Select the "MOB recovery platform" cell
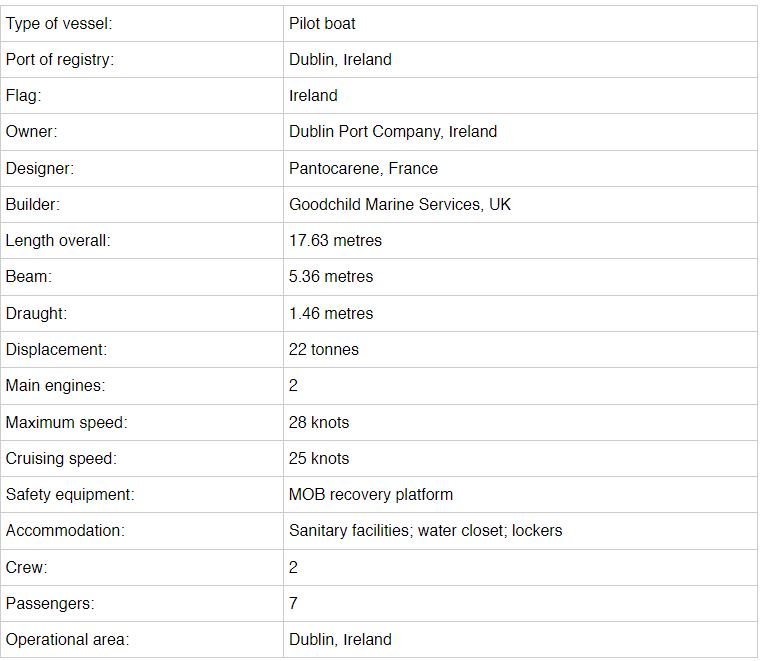Viewport: 762px width, 661px height. (370, 494)
